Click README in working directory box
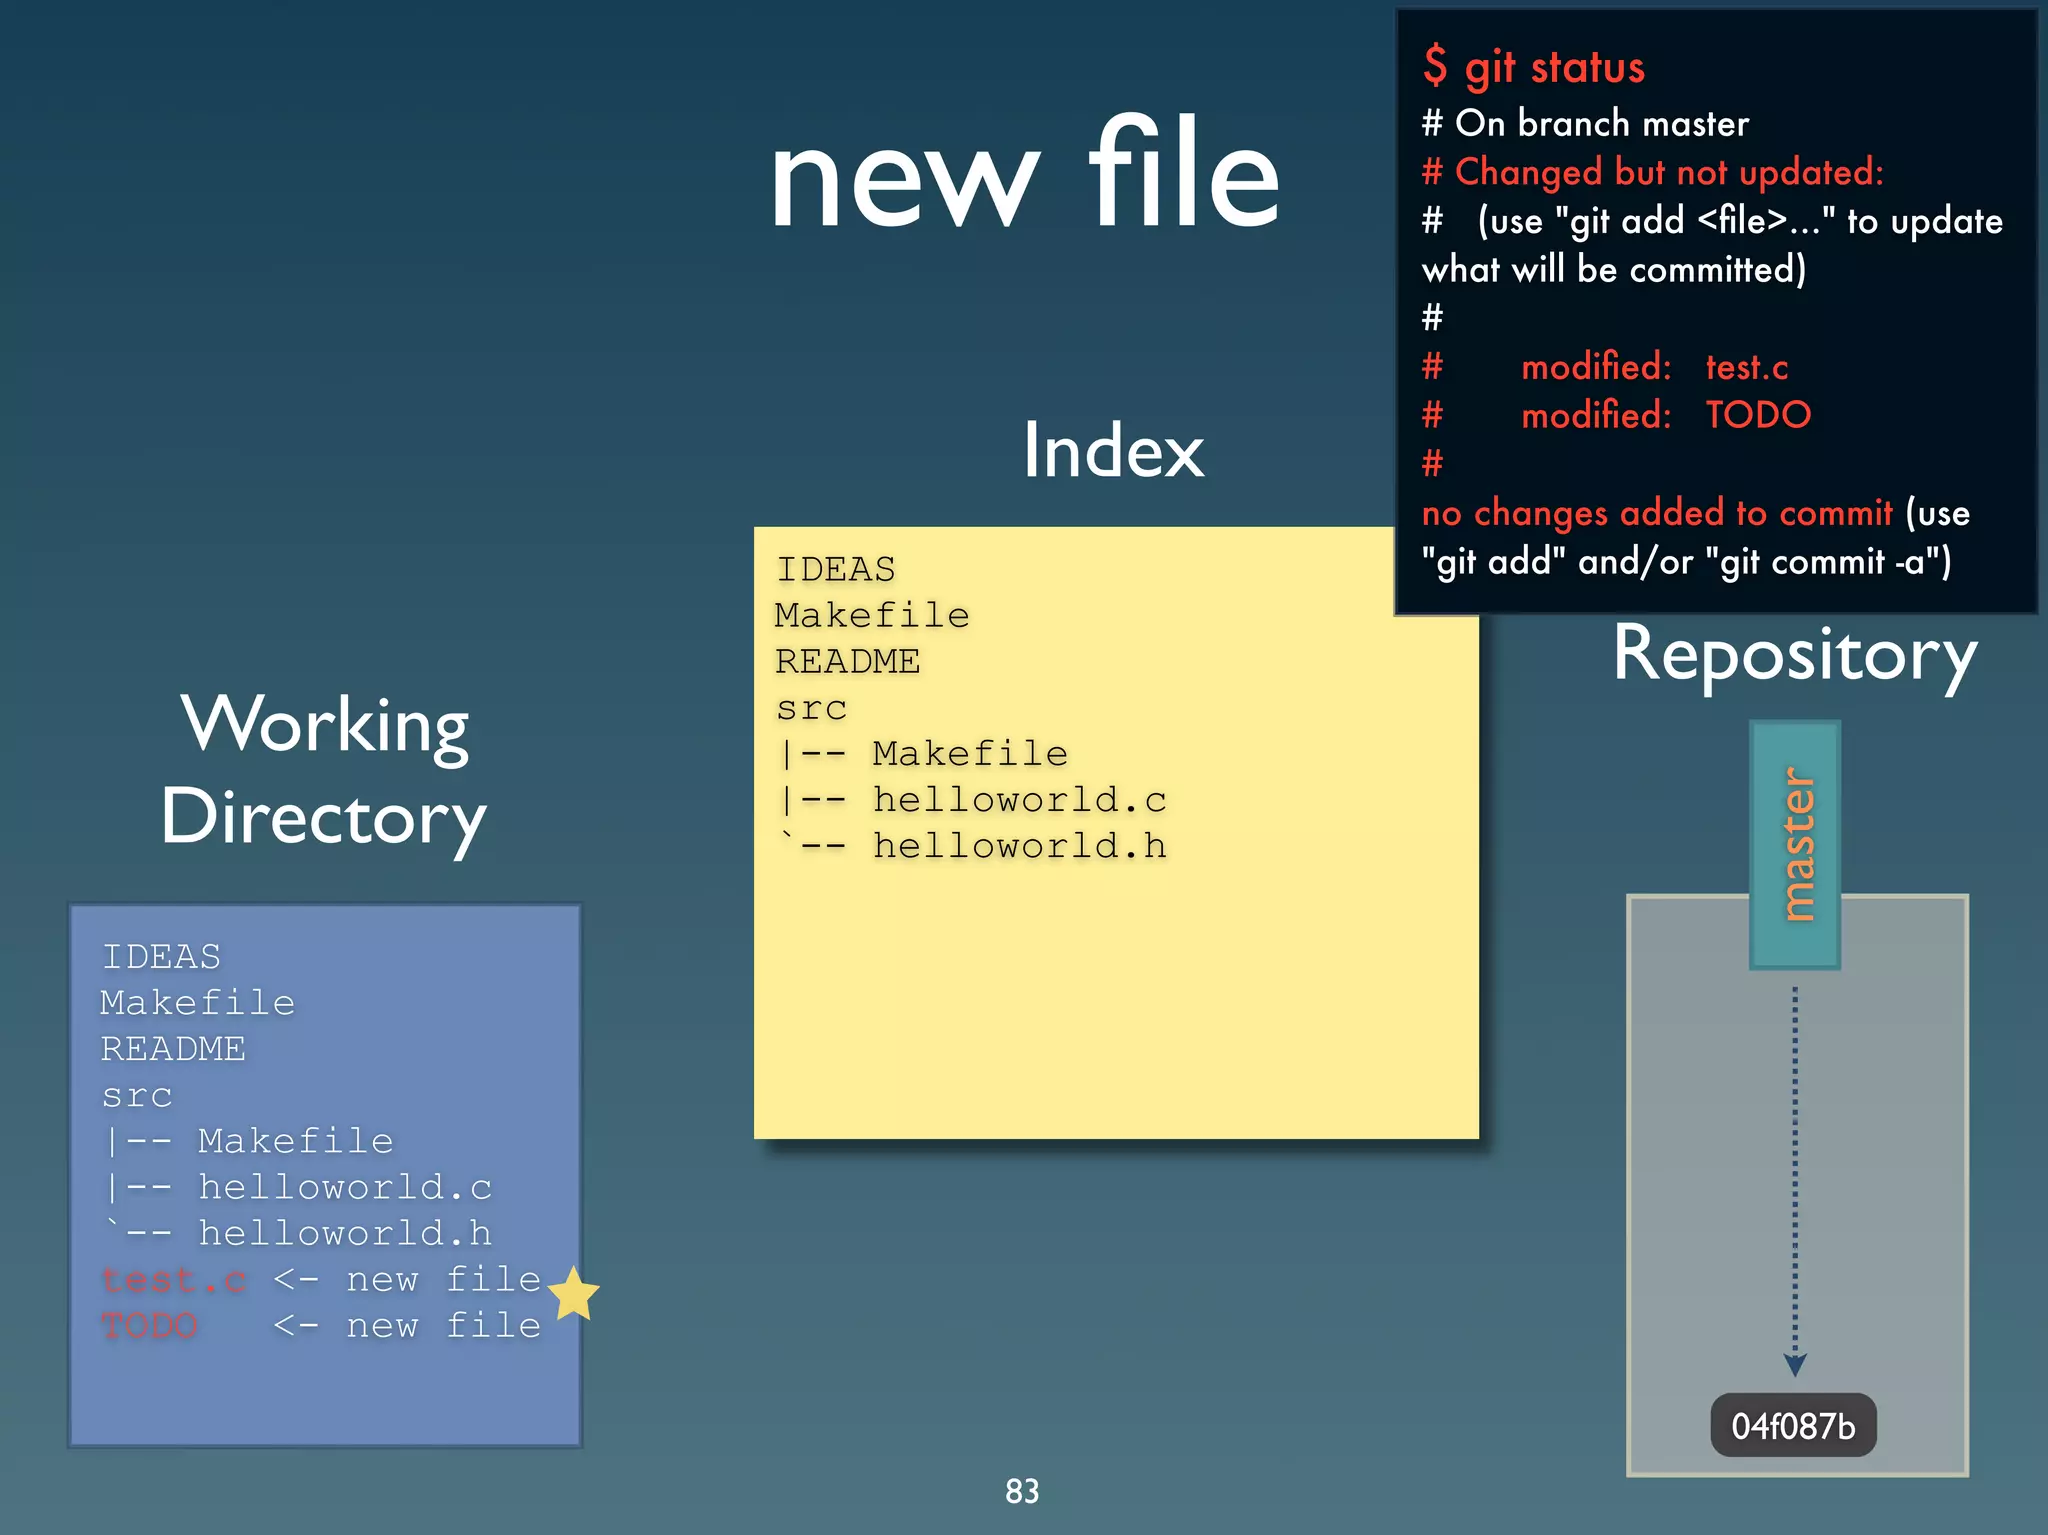Viewport: 2048px width, 1535px height. [173, 1049]
